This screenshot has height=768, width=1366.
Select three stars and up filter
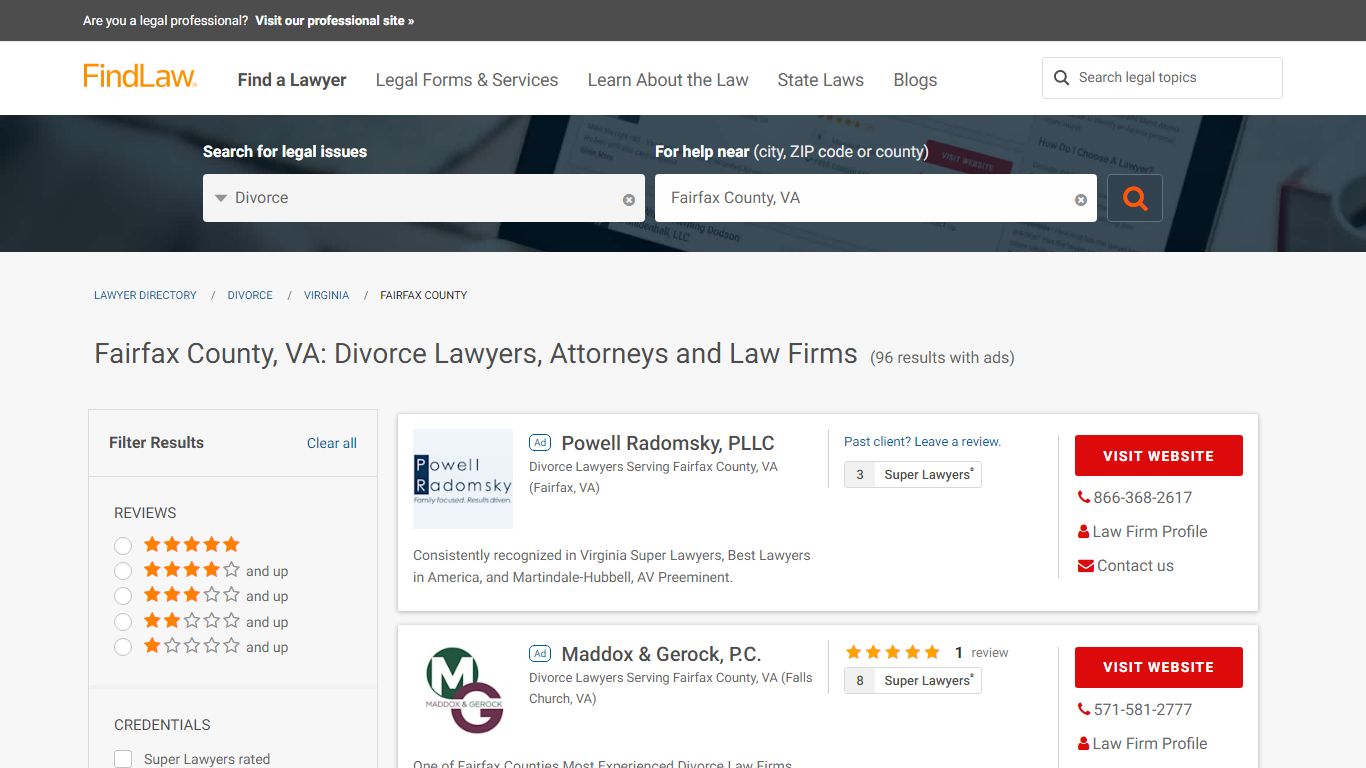point(123,596)
